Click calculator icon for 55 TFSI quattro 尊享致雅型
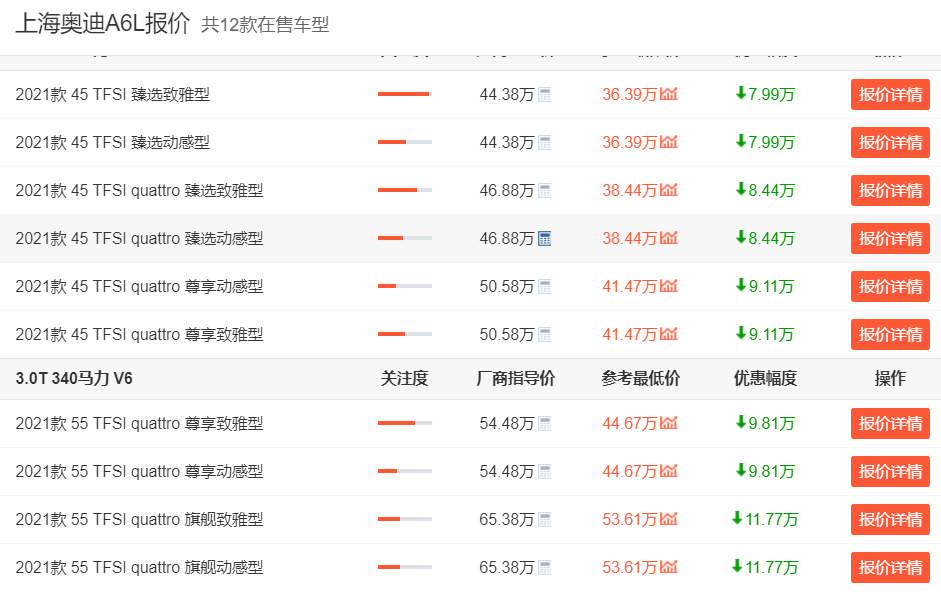The height and width of the screenshot is (602, 941). pyautogui.click(x=544, y=424)
